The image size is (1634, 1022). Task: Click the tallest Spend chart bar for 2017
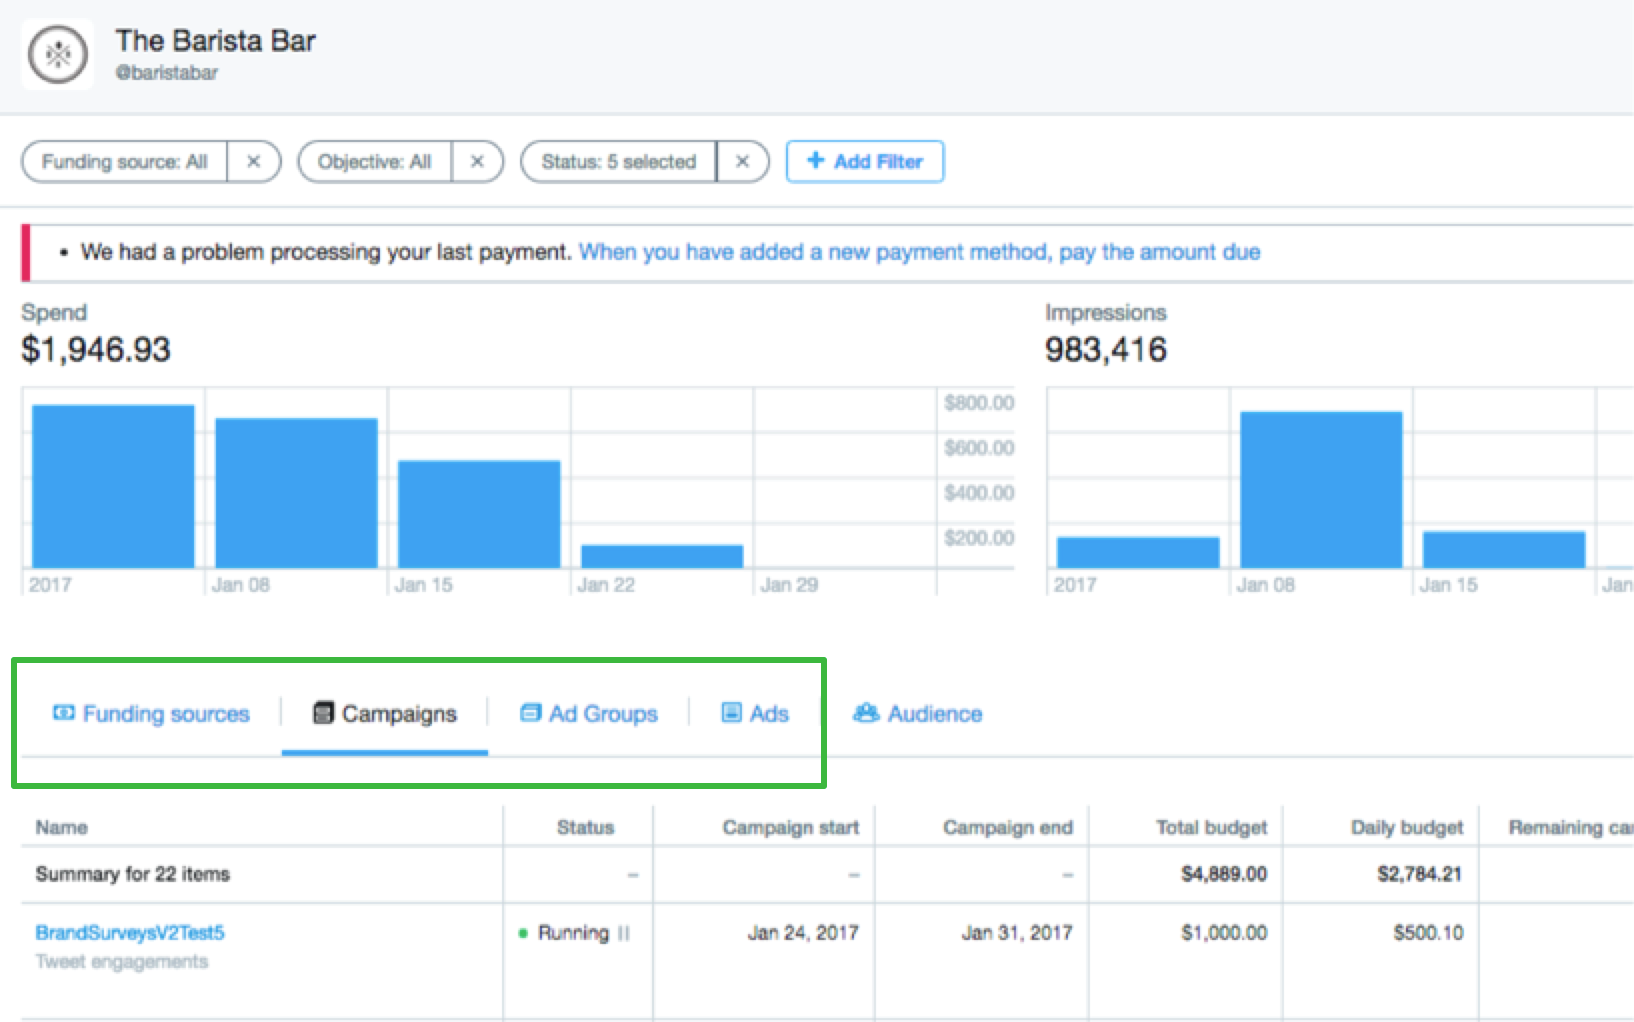(x=113, y=486)
